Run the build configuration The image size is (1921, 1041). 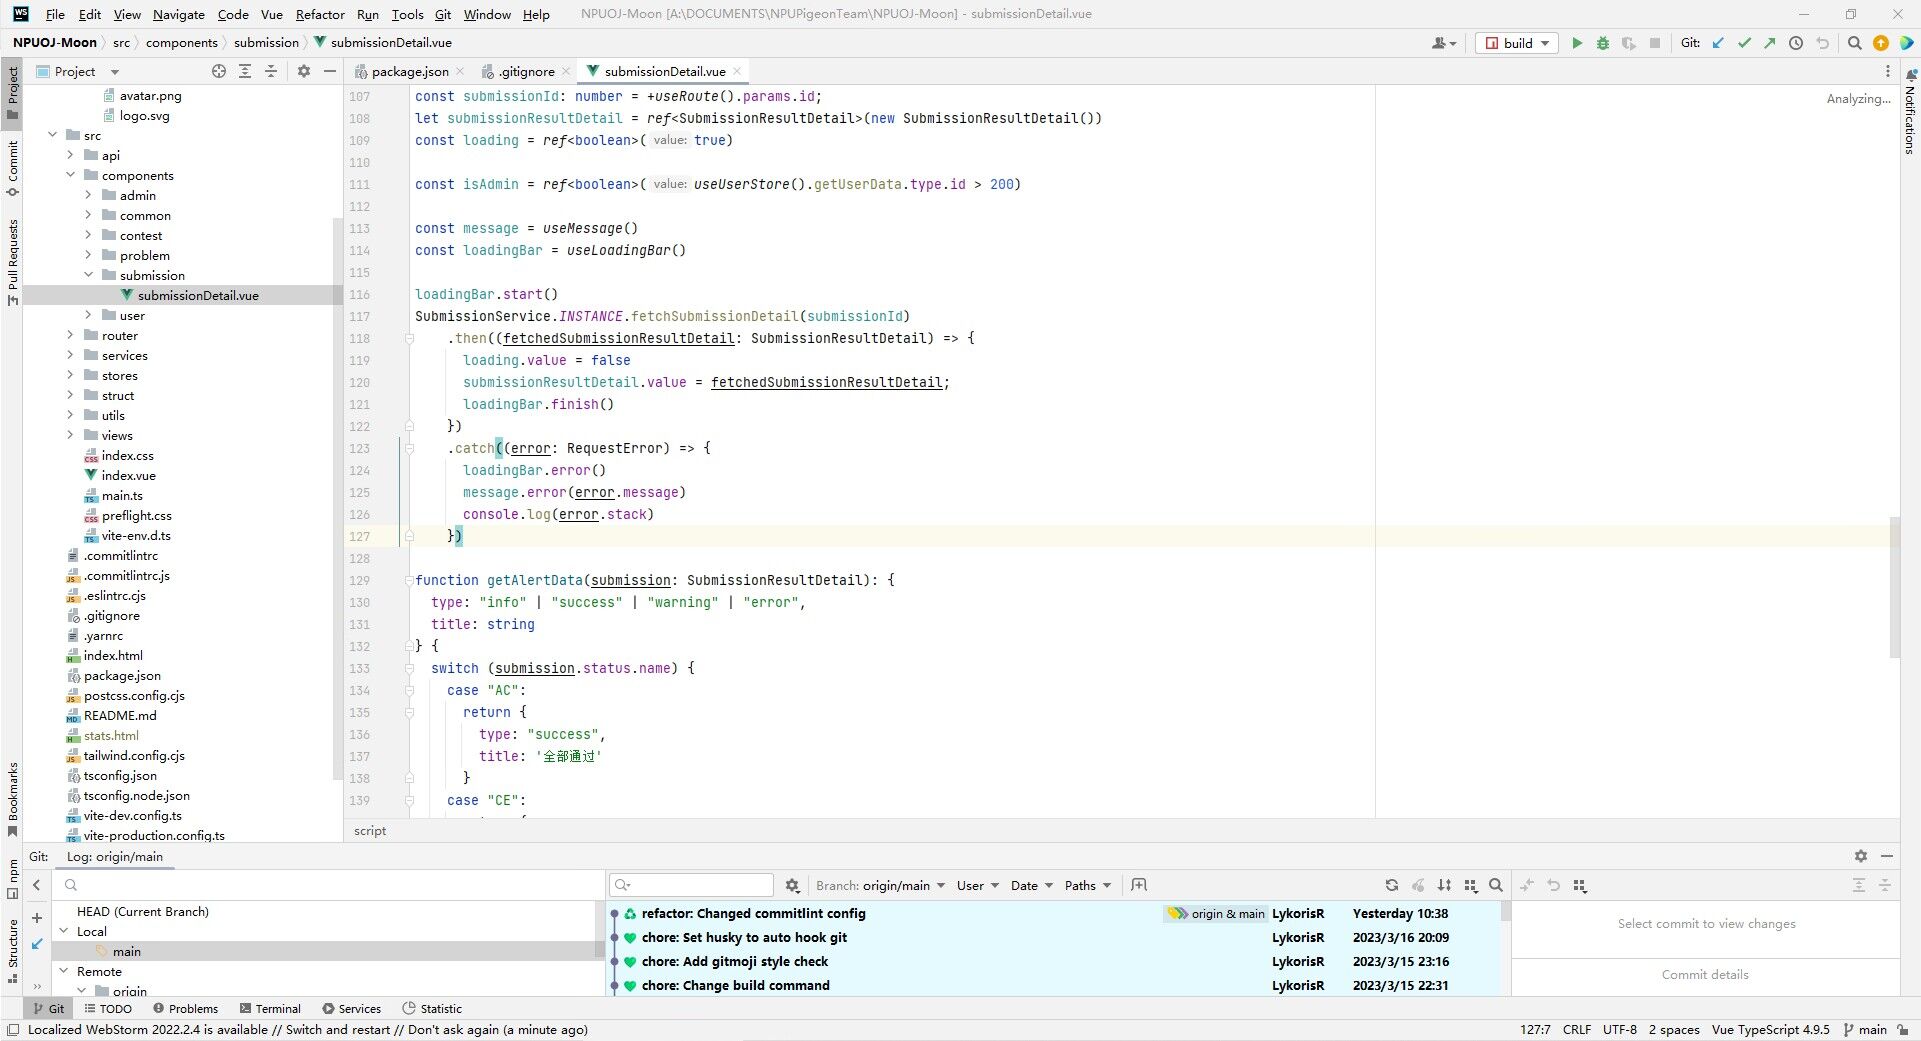click(1577, 43)
